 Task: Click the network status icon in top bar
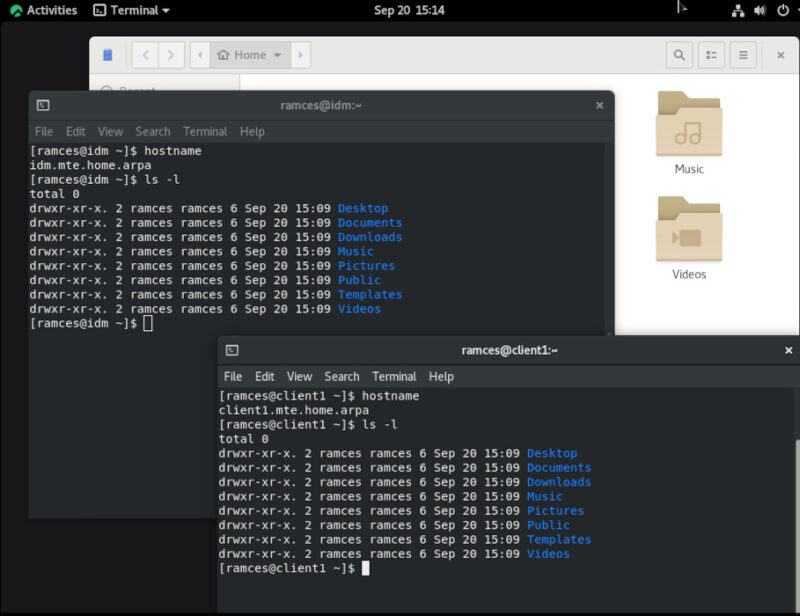(x=738, y=10)
